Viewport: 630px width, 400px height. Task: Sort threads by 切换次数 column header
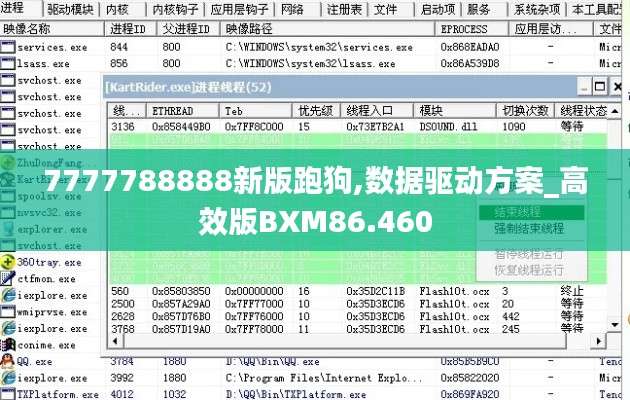tap(526, 111)
